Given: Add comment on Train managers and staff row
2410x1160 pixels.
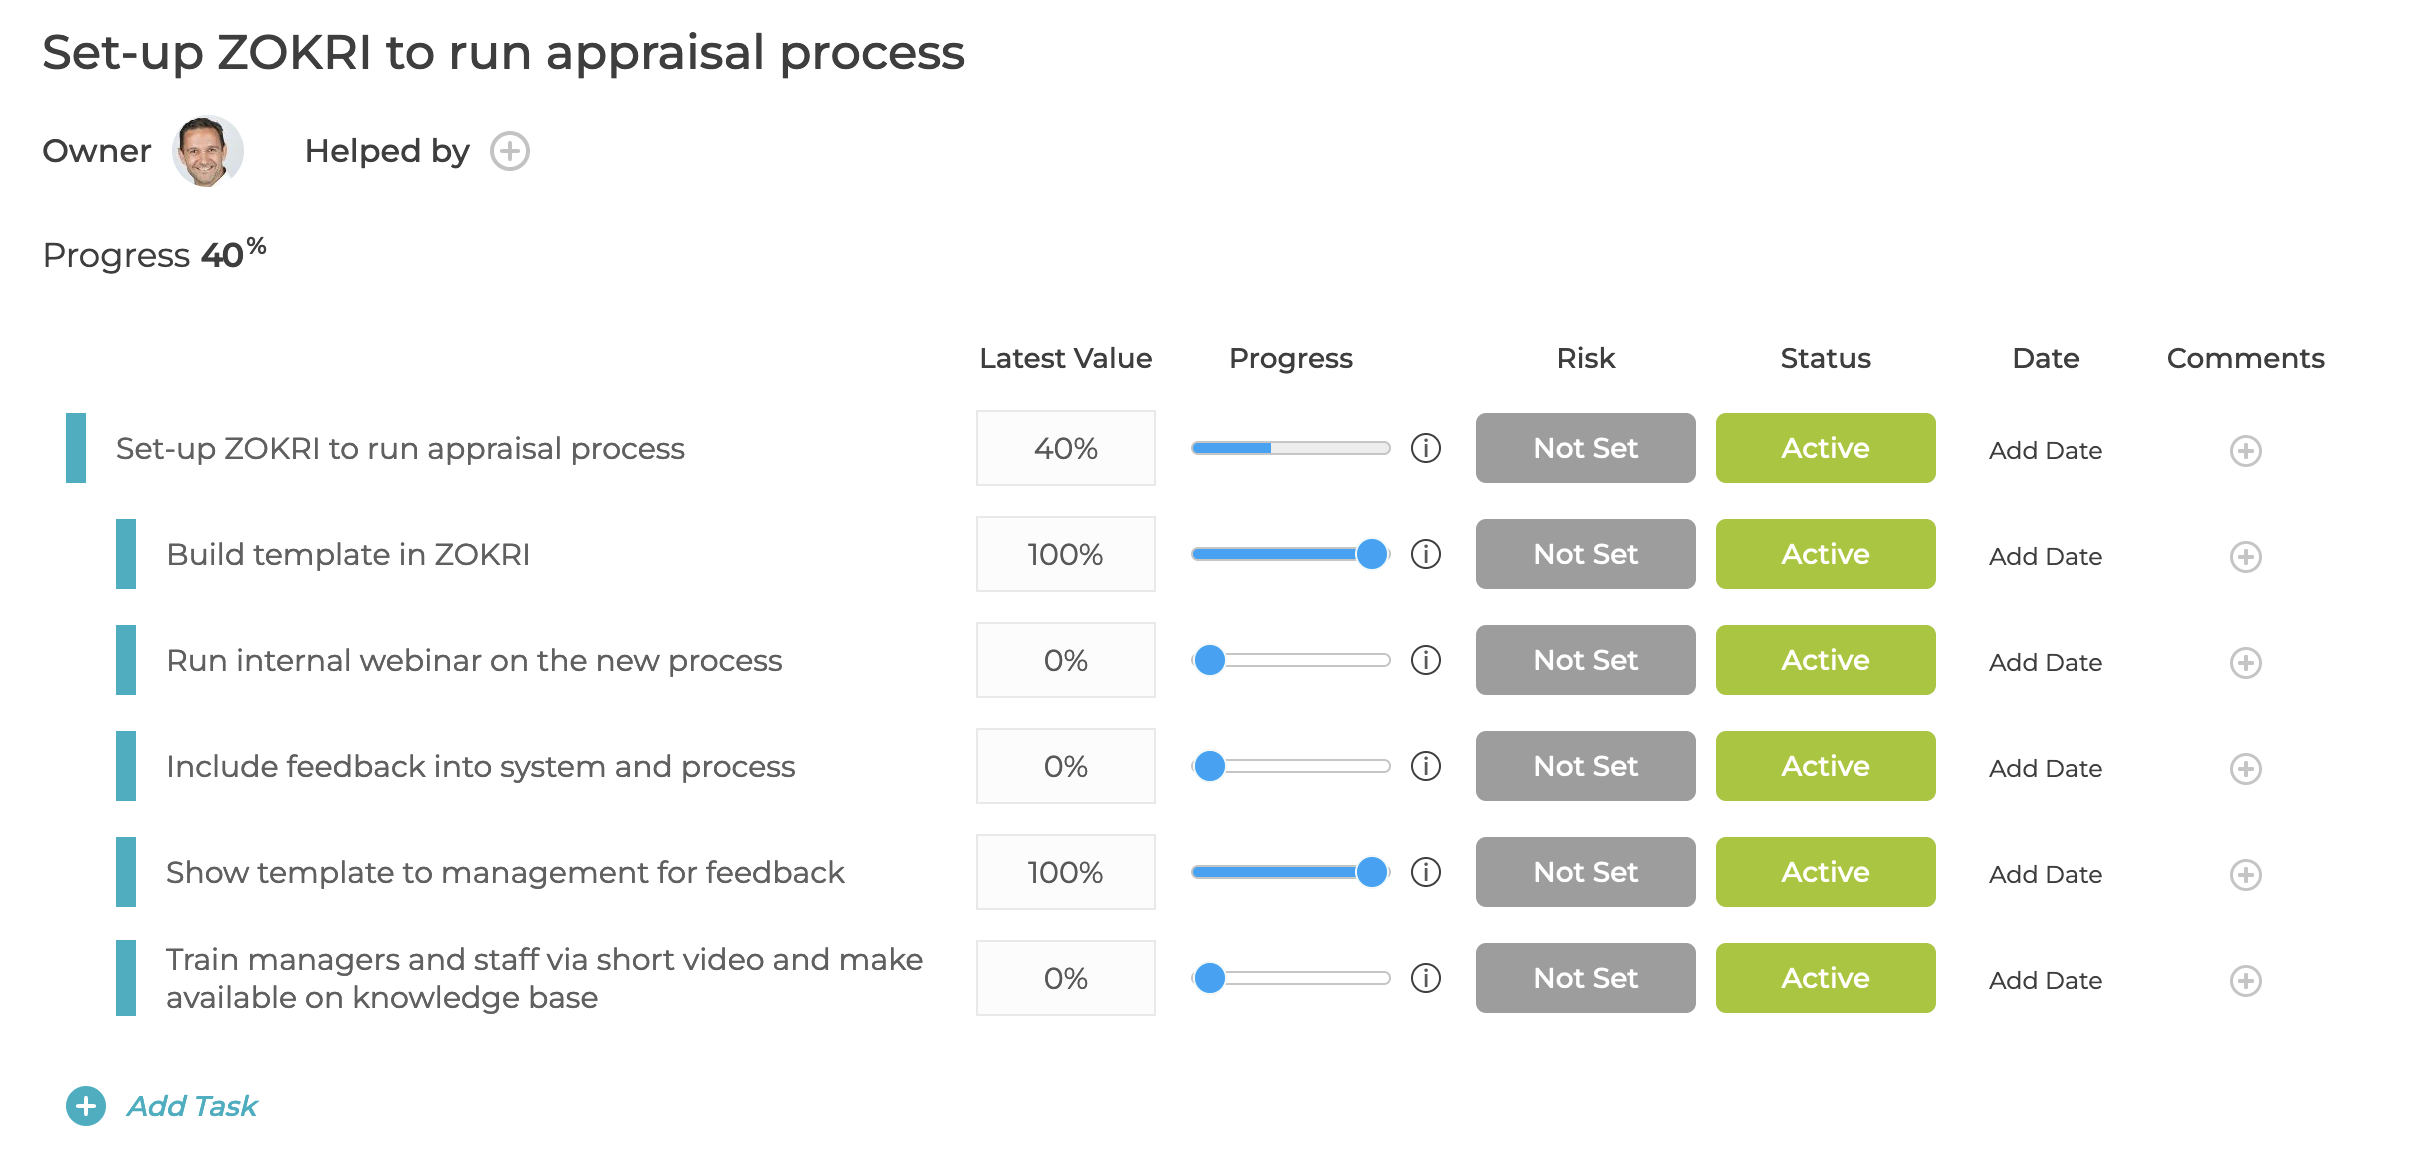Looking at the screenshot, I should pyautogui.click(x=2246, y=981).
